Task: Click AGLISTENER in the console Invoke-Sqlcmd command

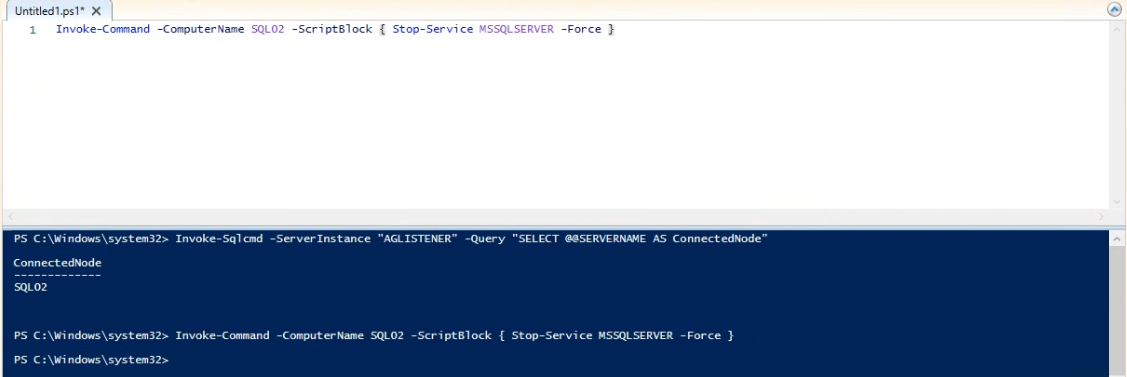Action: coord(418,238)
